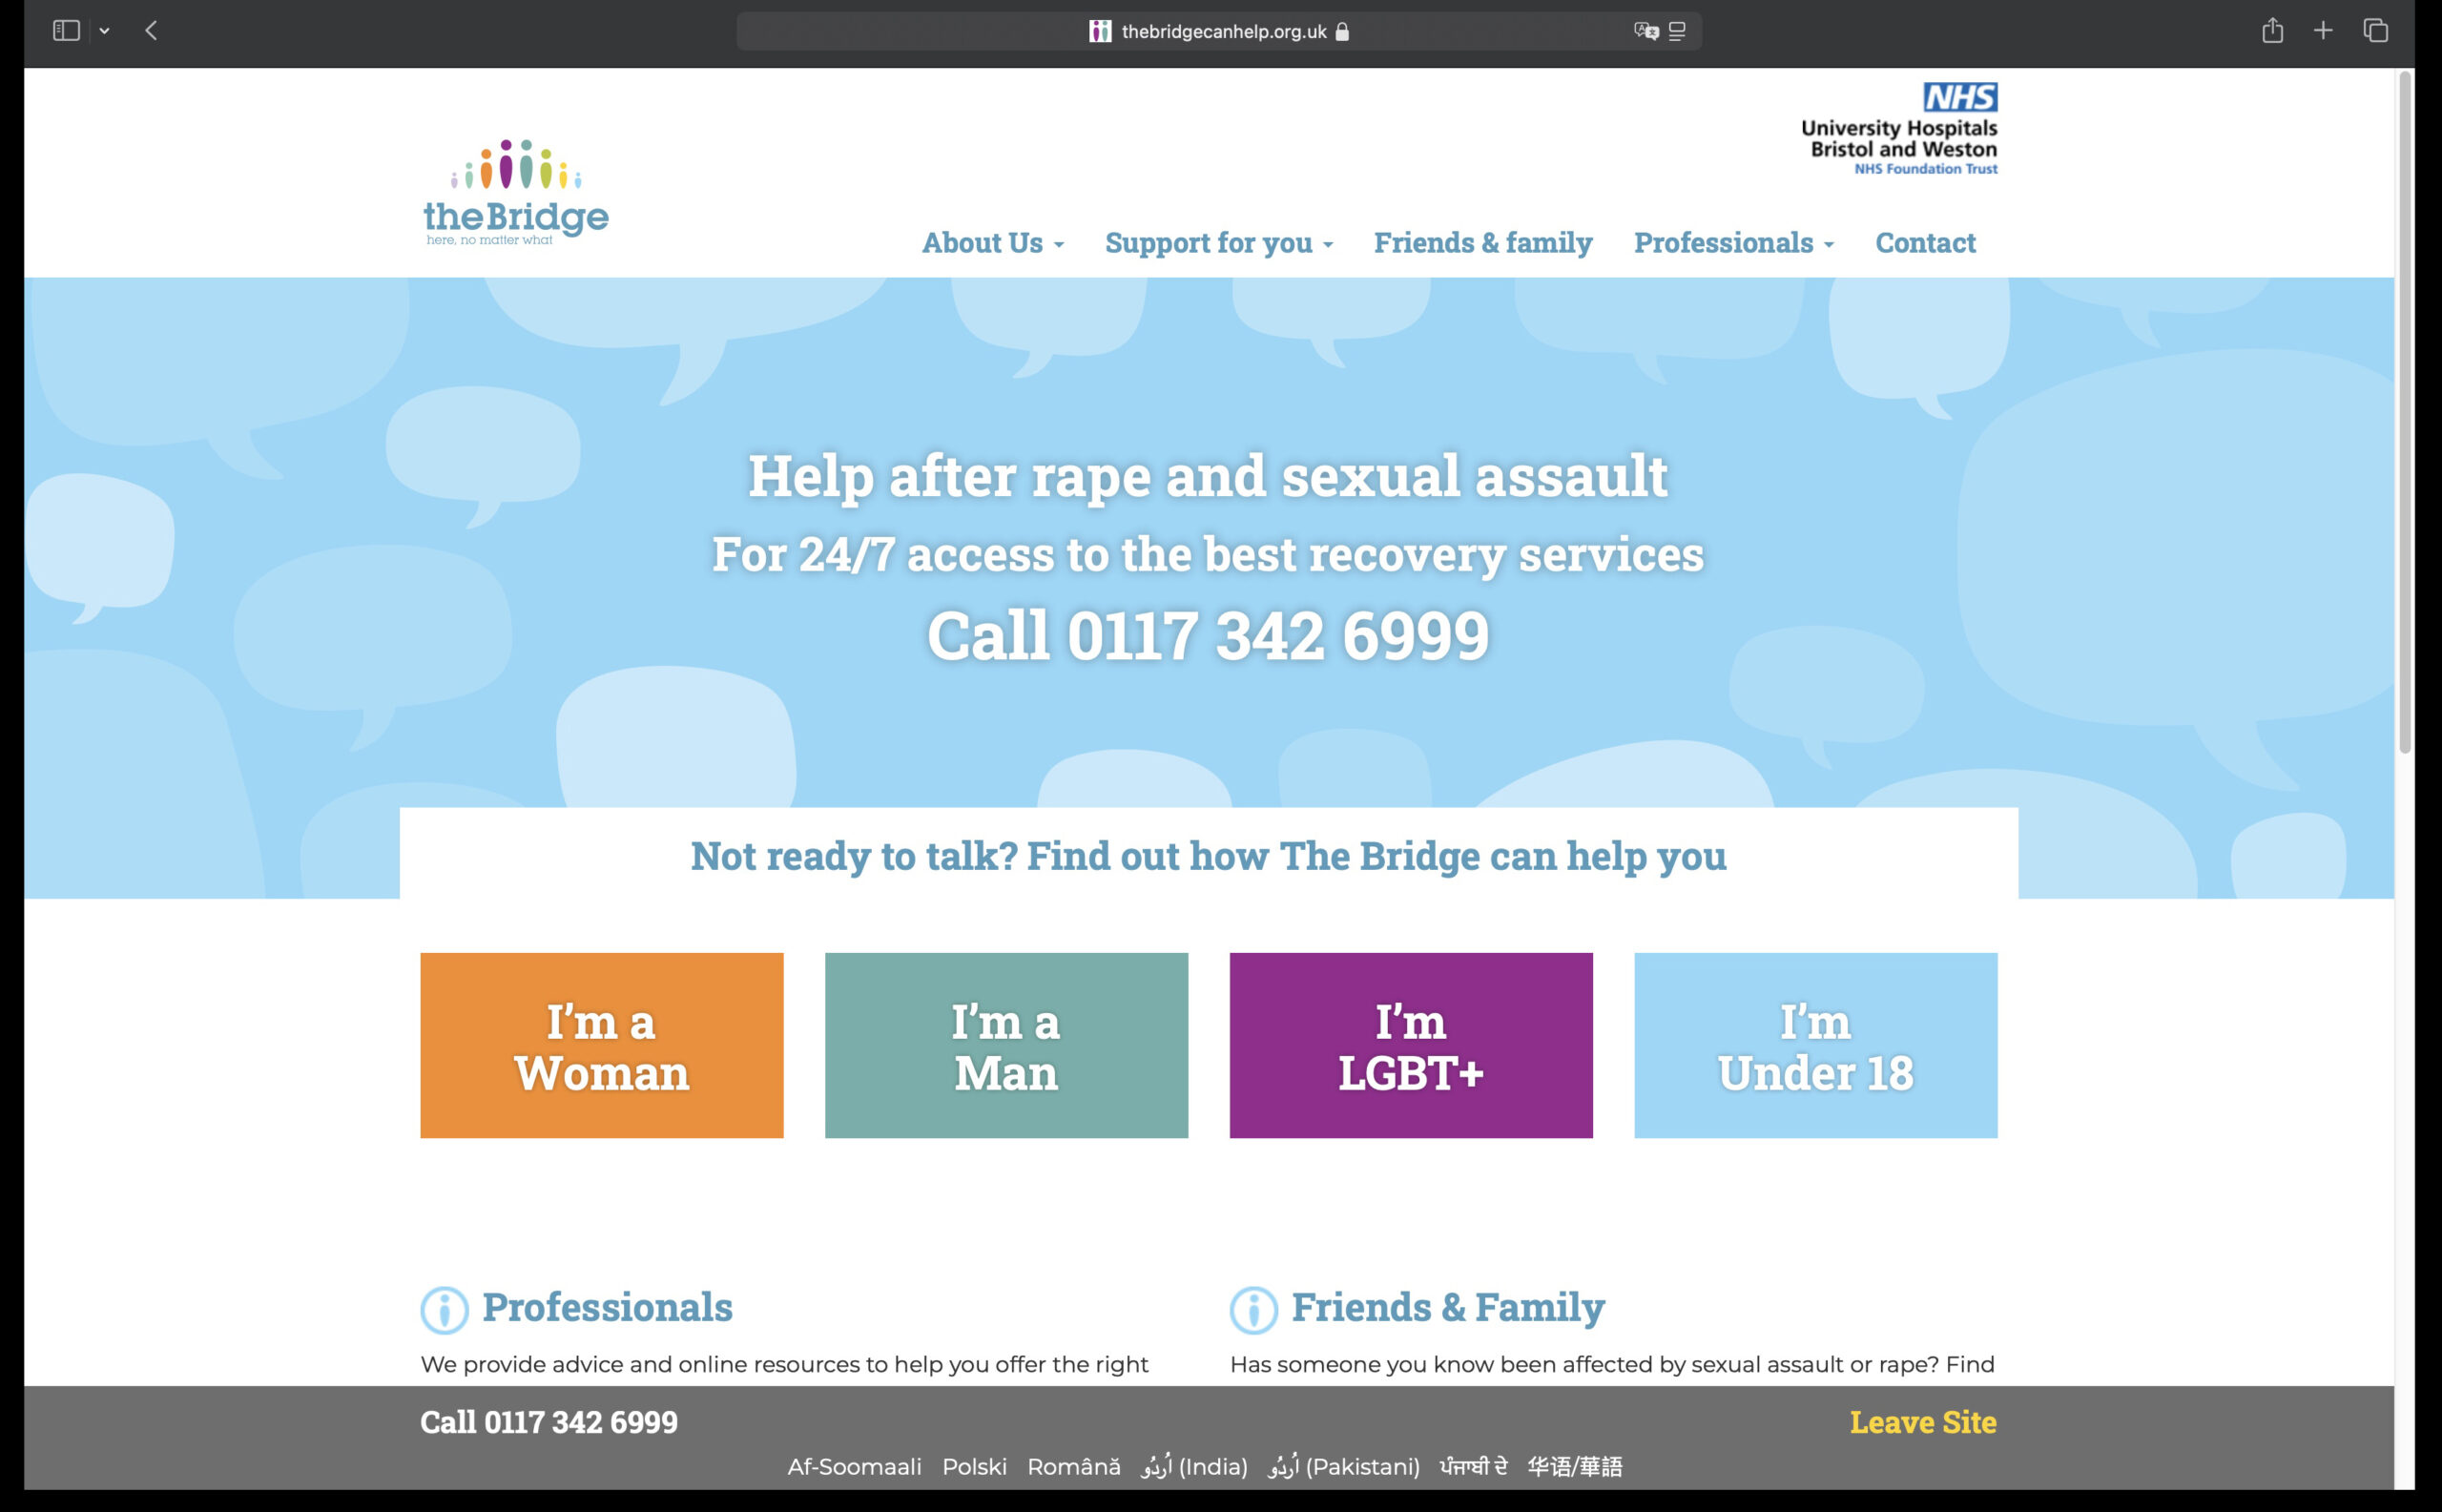Switch language to Chinese 华语/華語
This screenshot has width=2442, height=1512.
point(1575,1467)
